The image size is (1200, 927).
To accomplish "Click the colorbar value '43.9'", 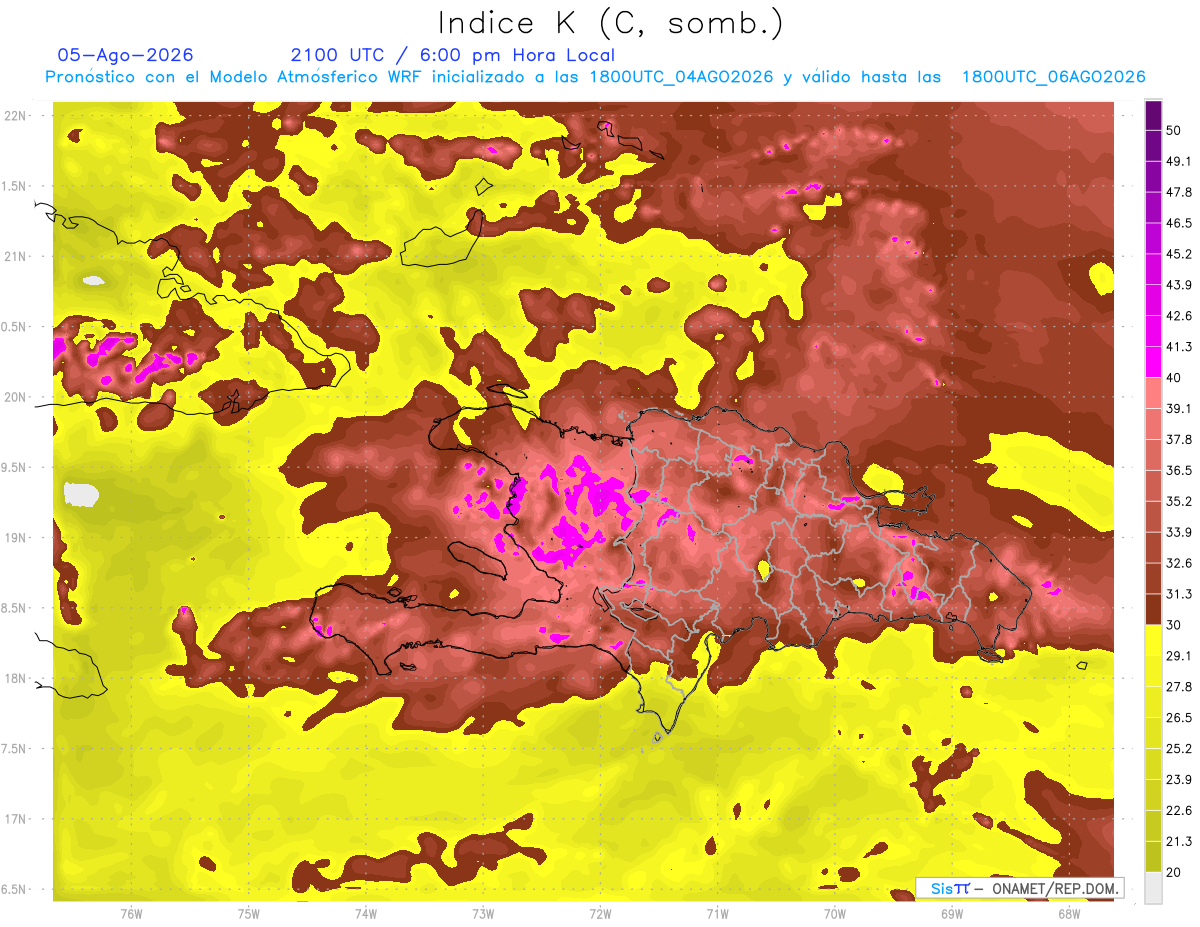I will [1179, 285].
